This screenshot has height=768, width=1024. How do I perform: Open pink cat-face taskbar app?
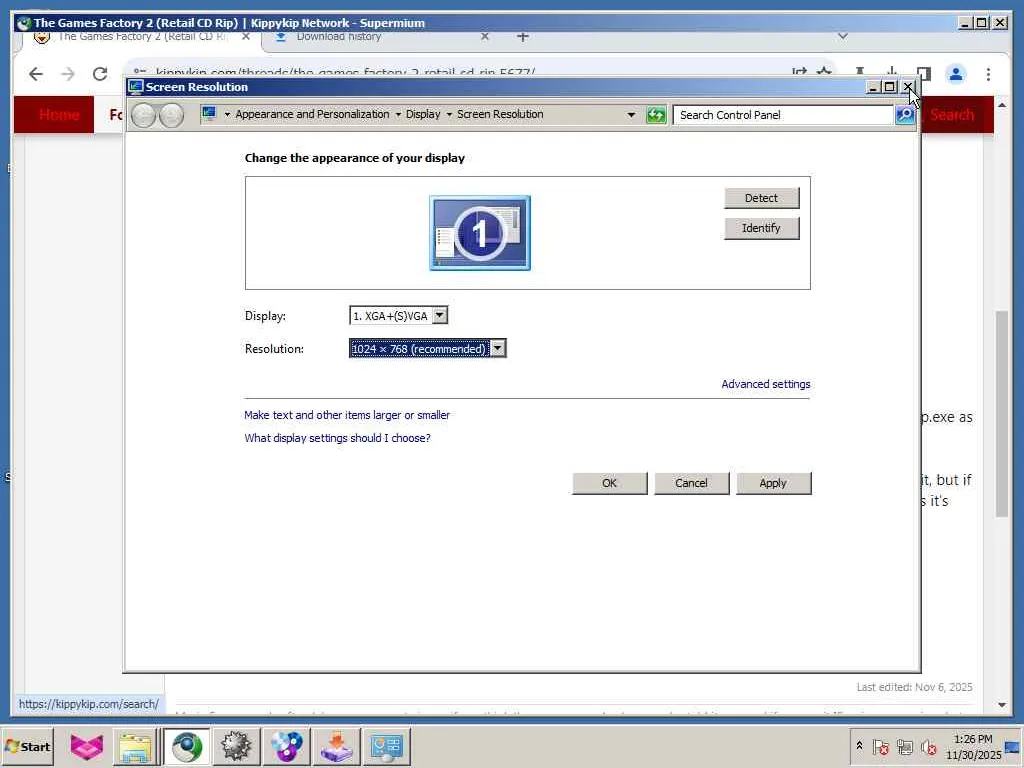(x=87, y=746)
